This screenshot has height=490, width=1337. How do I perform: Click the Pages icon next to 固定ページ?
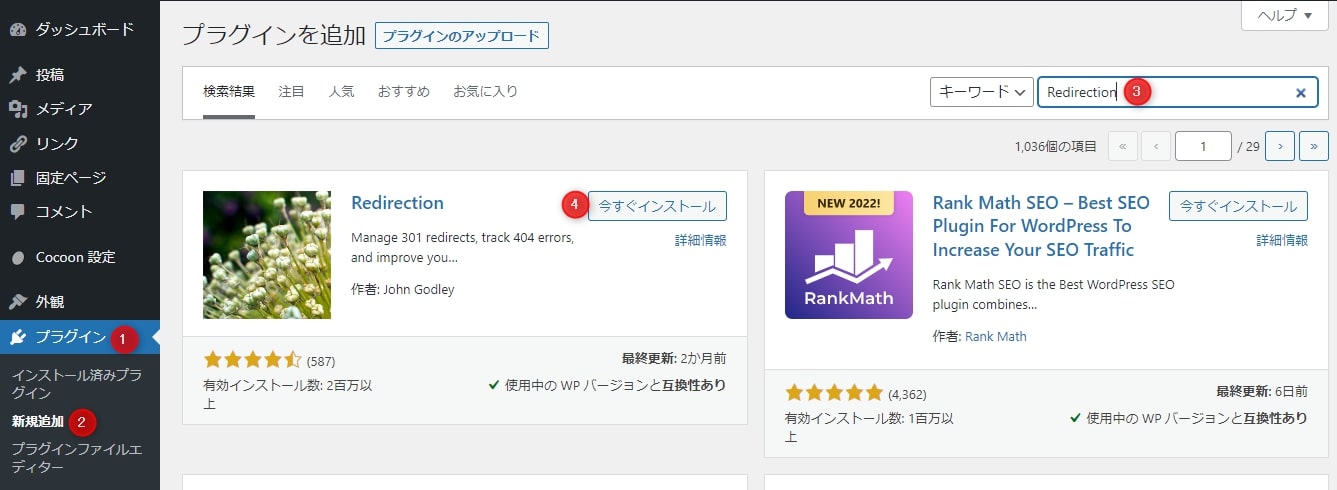[18, 177]
